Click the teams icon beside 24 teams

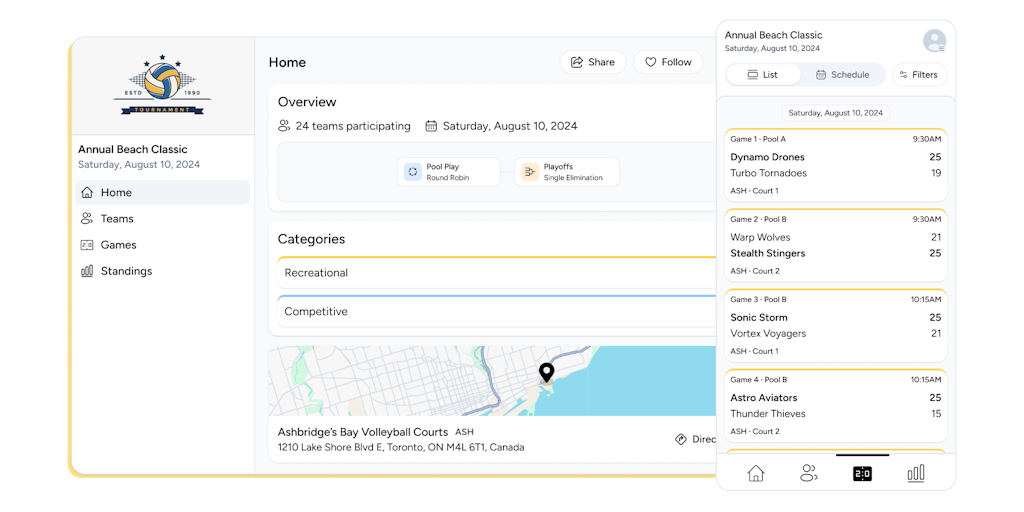coord(284,126)
